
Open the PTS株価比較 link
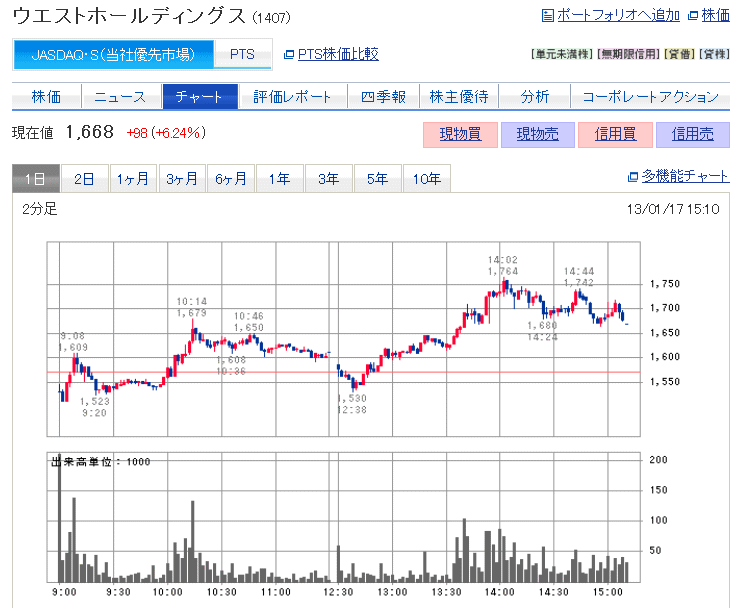click(338, 54)
